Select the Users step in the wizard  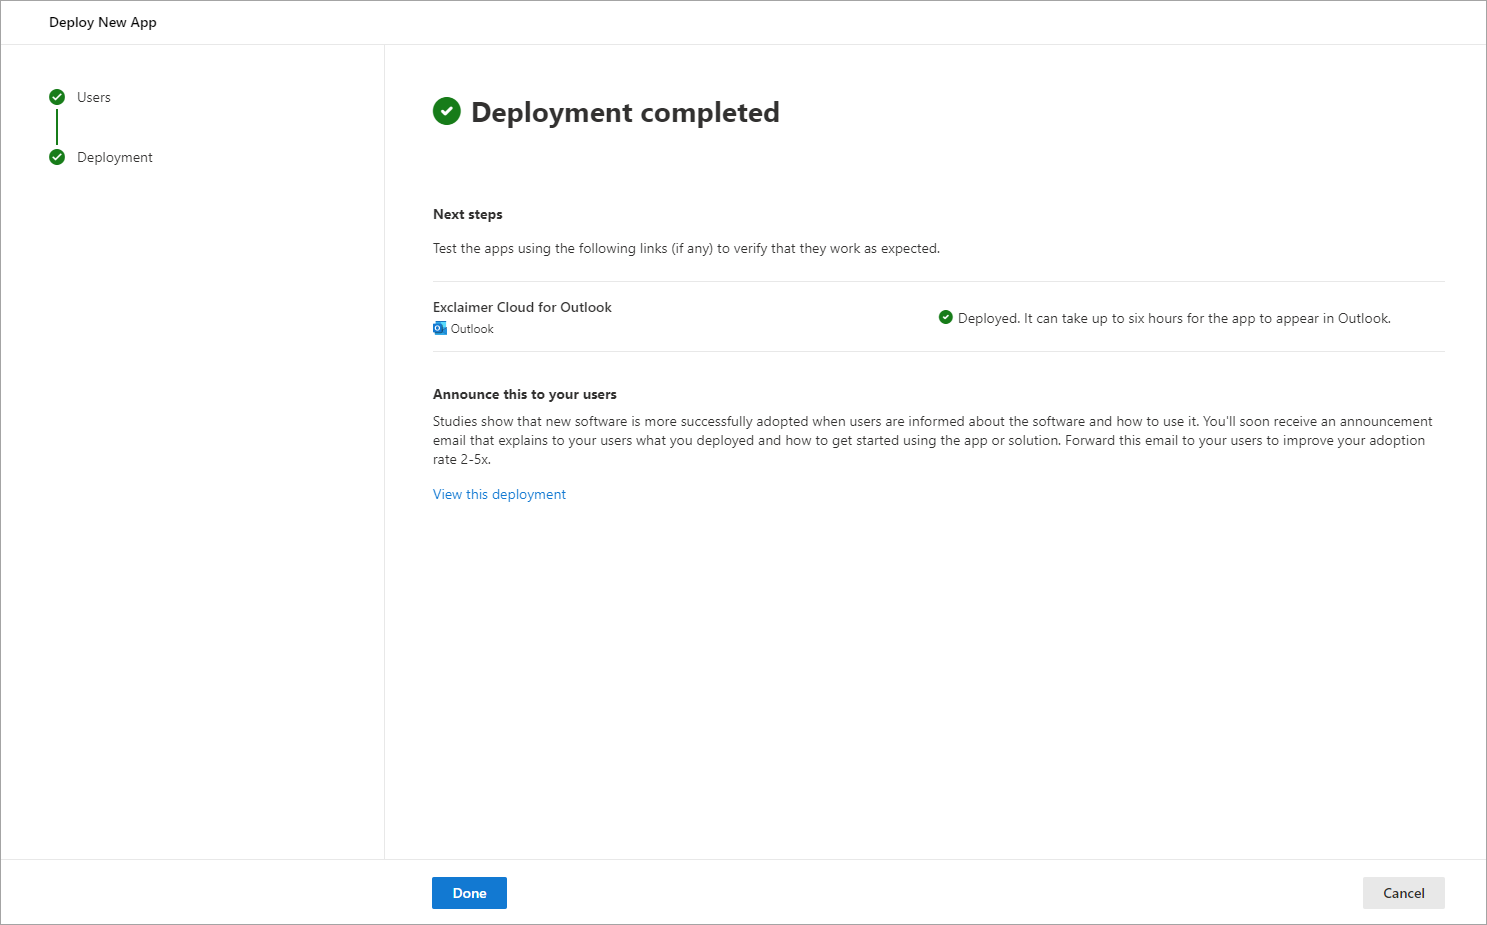pos(94,97)
